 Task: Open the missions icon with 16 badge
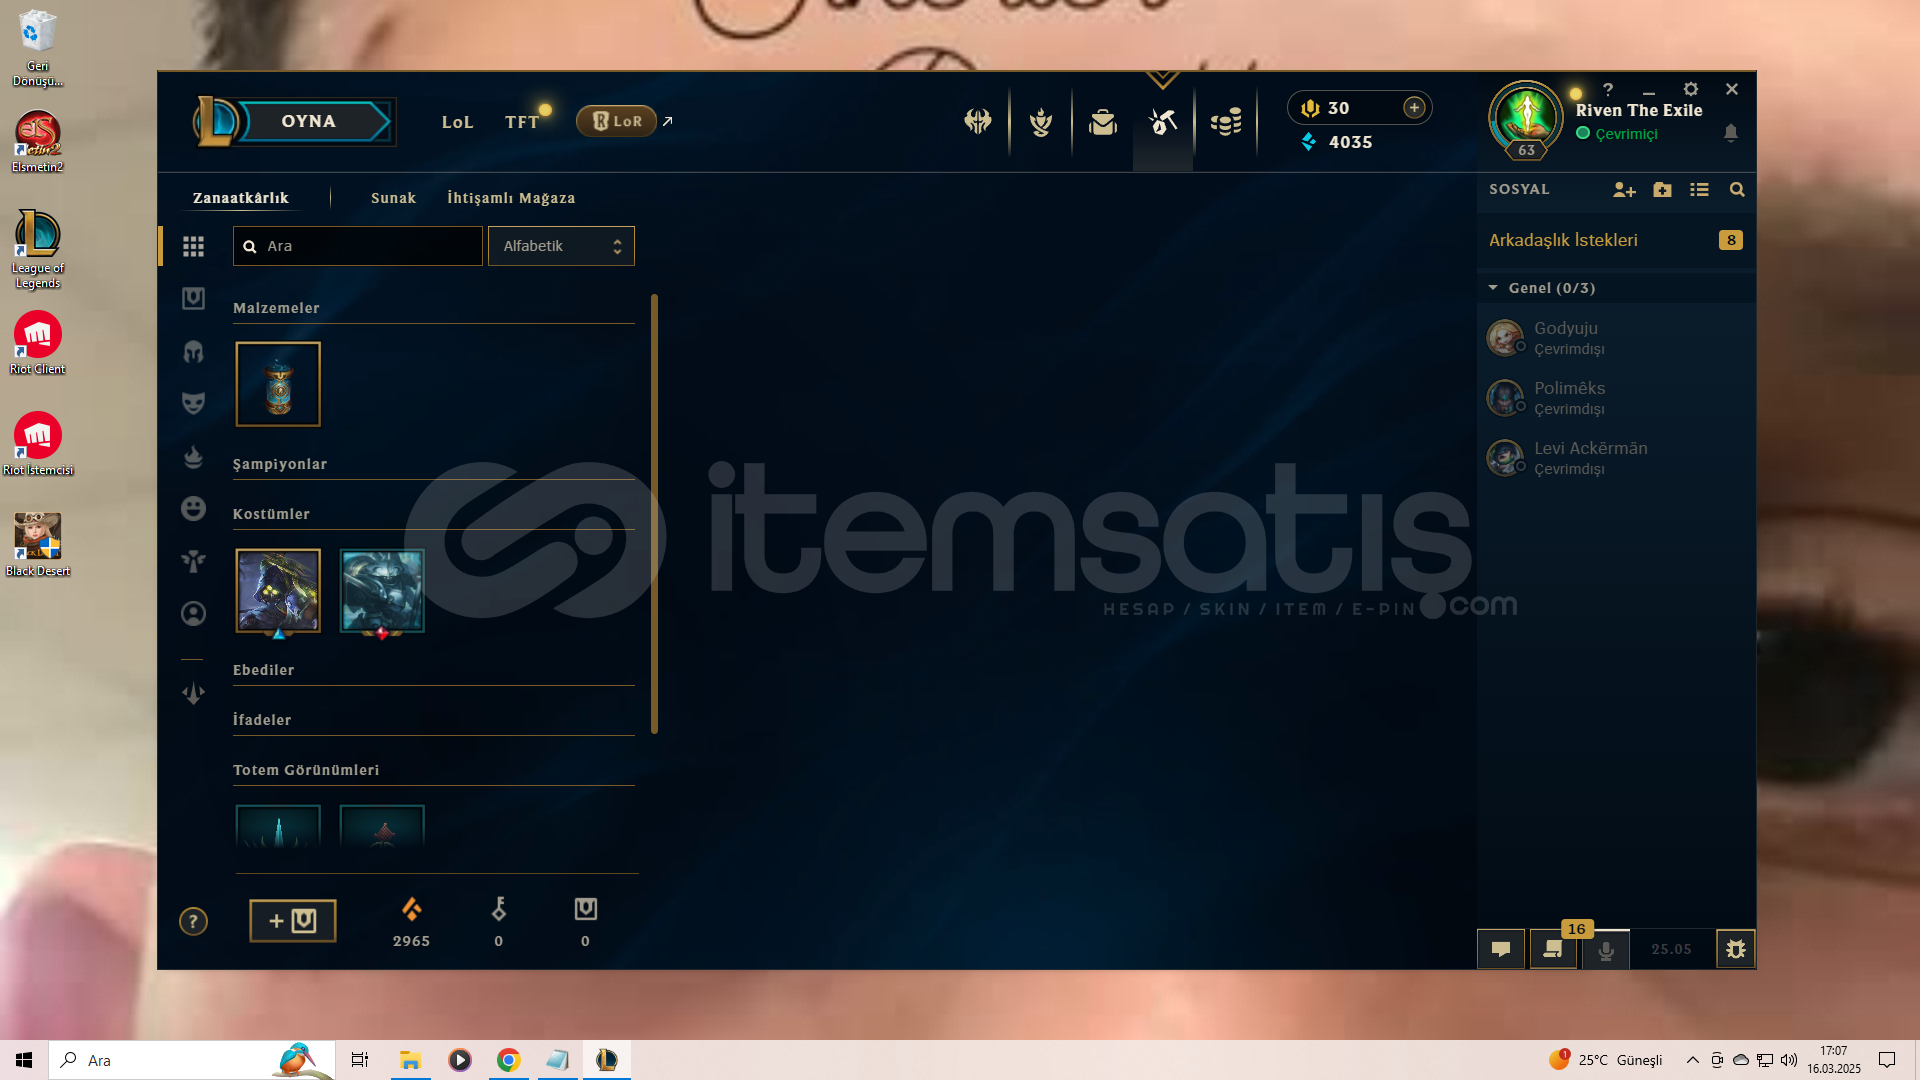tap(1553, 949)
